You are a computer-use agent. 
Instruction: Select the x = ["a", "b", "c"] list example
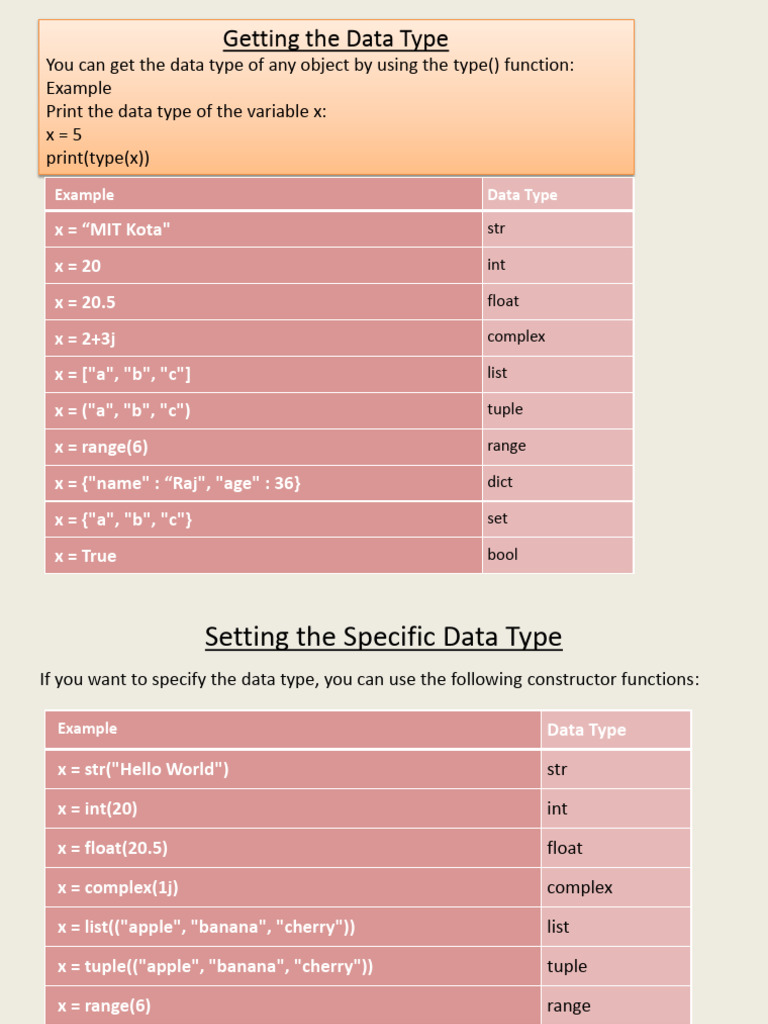point(264,374)
